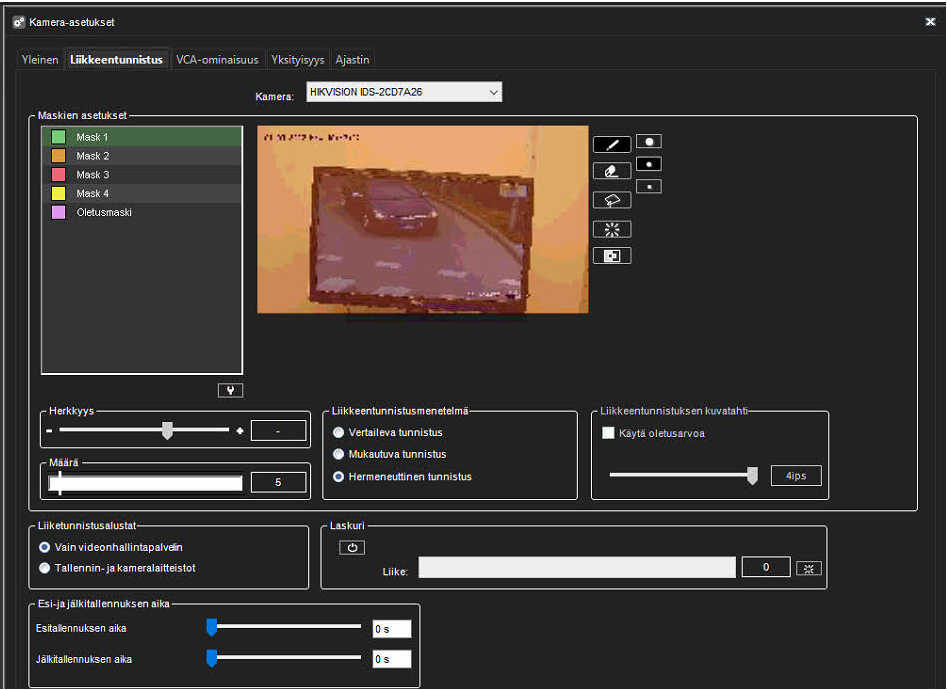
Task: Select the smallest brush size
Action: click(x=649, y=186)
